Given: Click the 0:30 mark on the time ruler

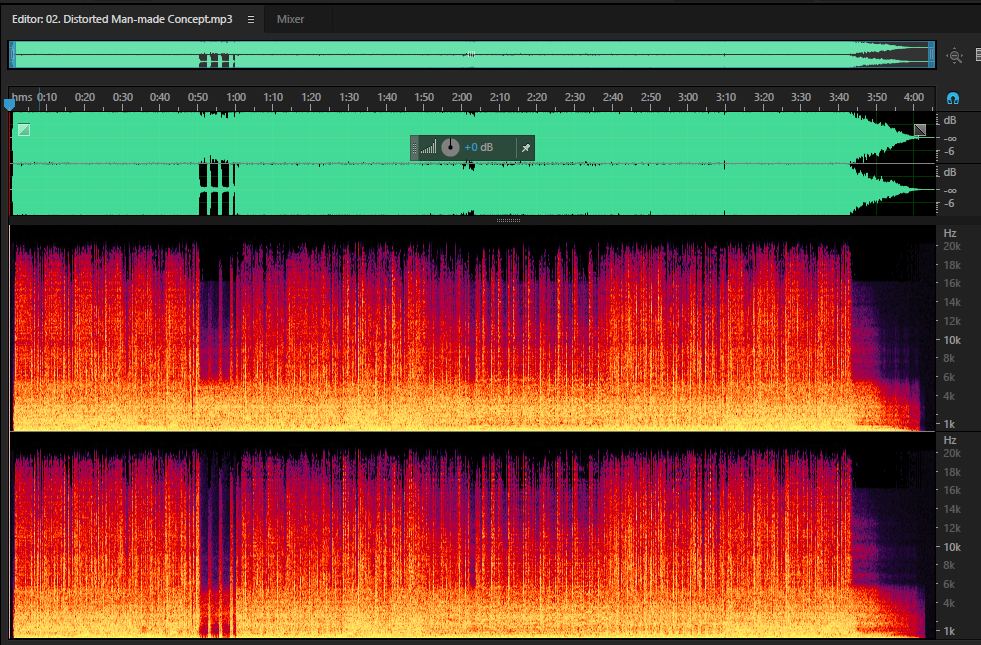Looking at the screenshot, I should tap(123, 97).
